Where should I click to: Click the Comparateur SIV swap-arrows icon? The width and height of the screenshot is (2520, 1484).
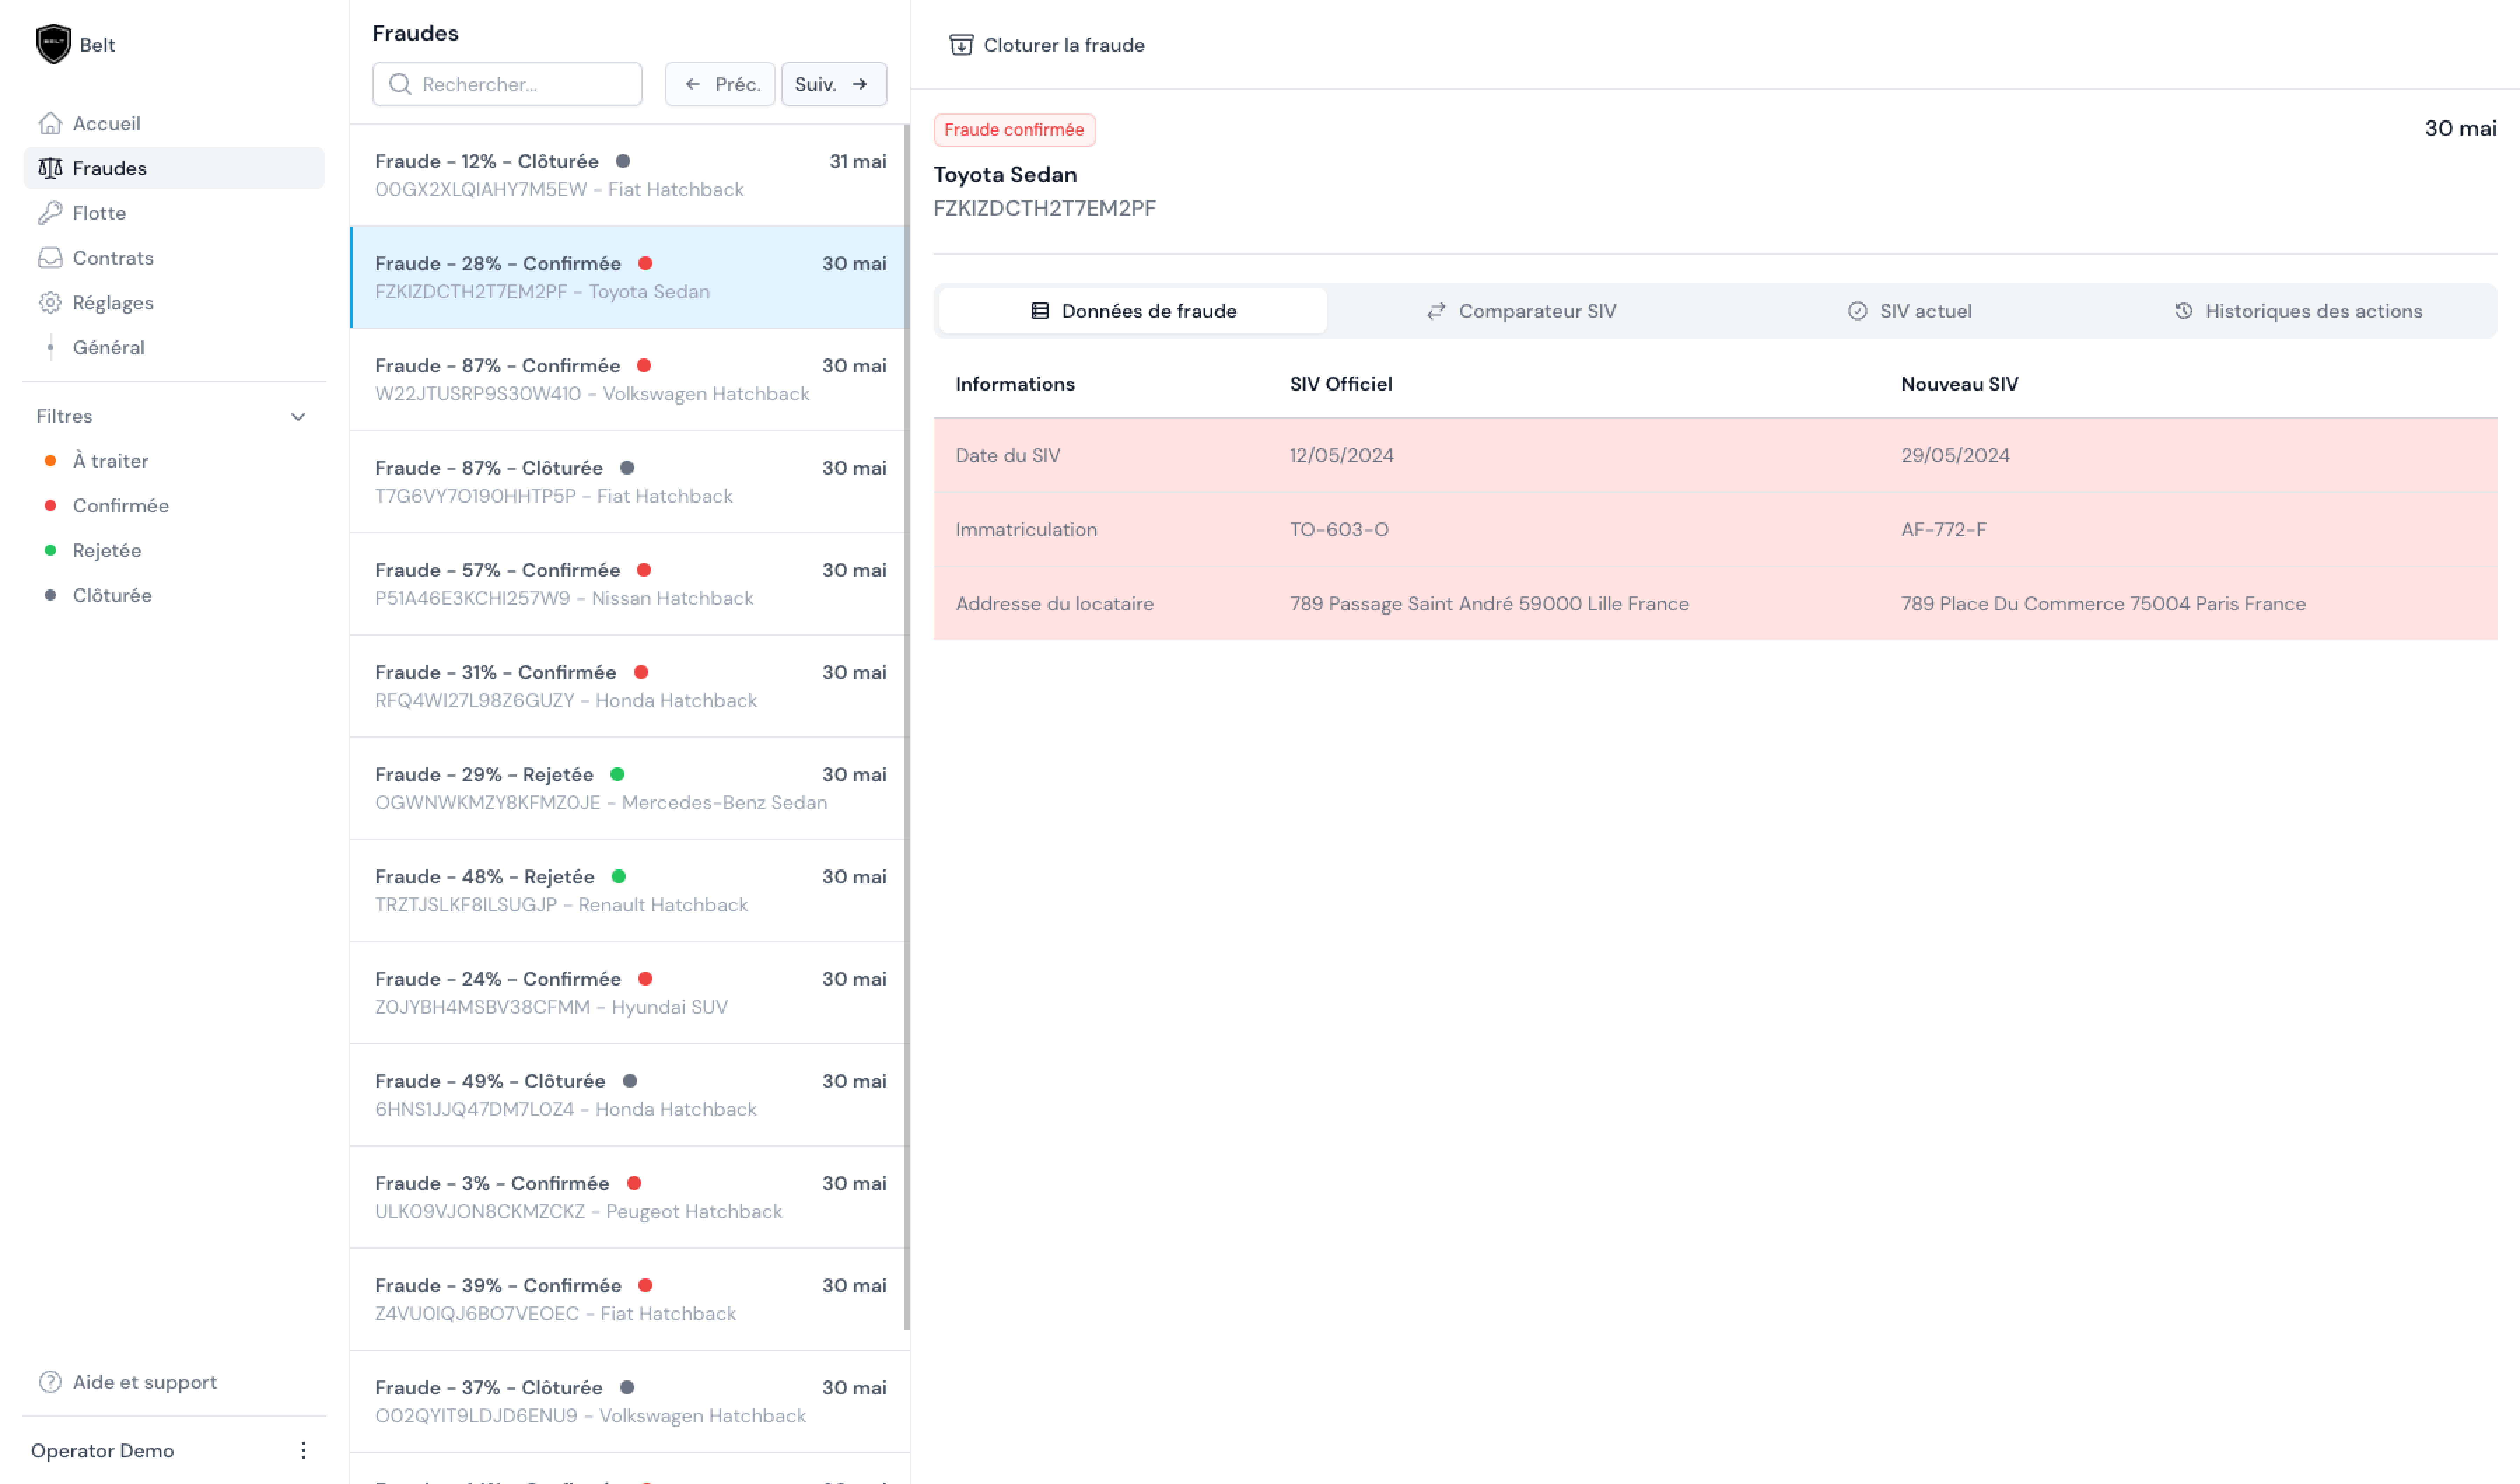(x=1436, y=311)
